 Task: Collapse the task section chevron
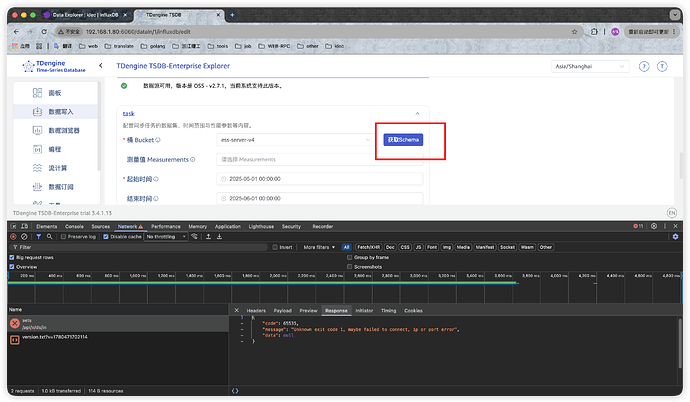tap(417, 113)
